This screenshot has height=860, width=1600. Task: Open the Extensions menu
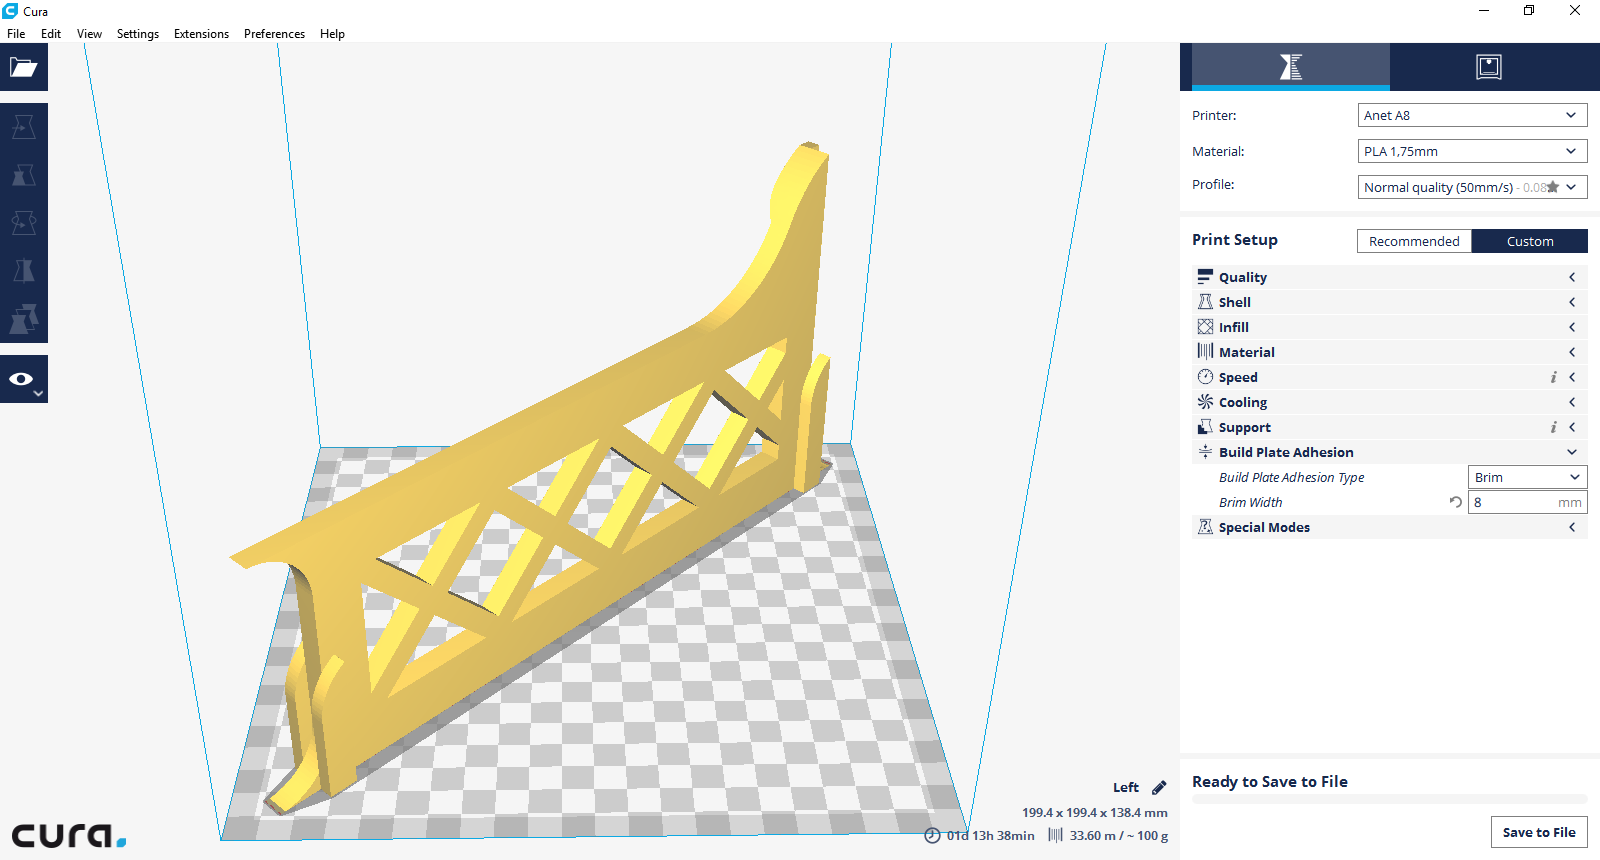[201, 33]
